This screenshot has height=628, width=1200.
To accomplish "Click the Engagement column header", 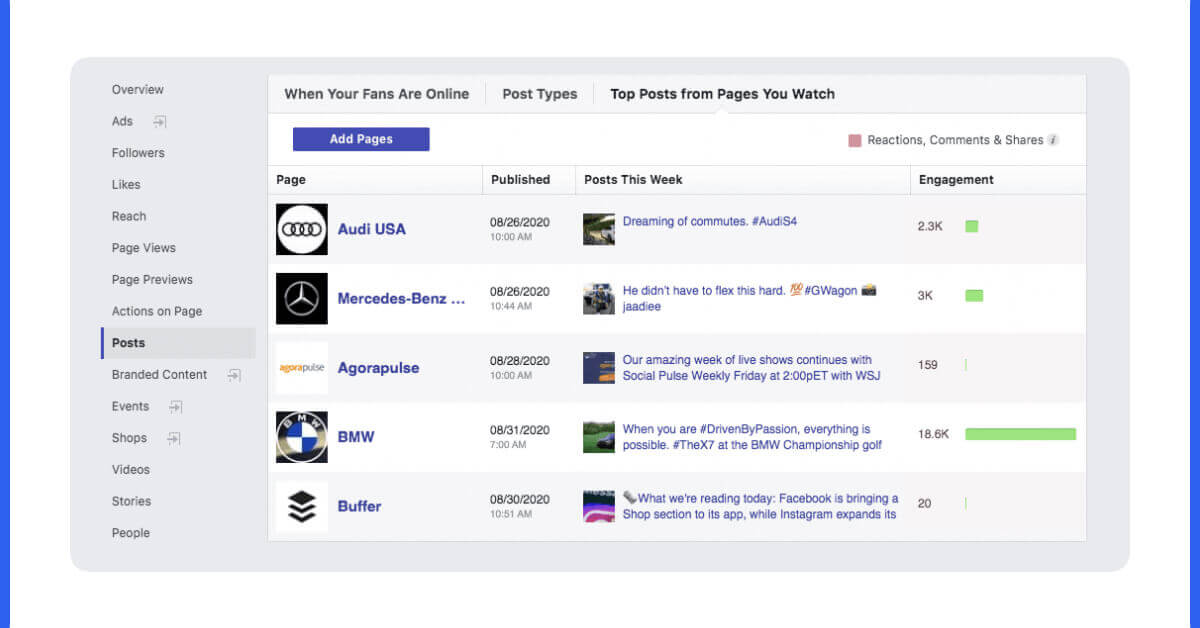I will 956,180.
